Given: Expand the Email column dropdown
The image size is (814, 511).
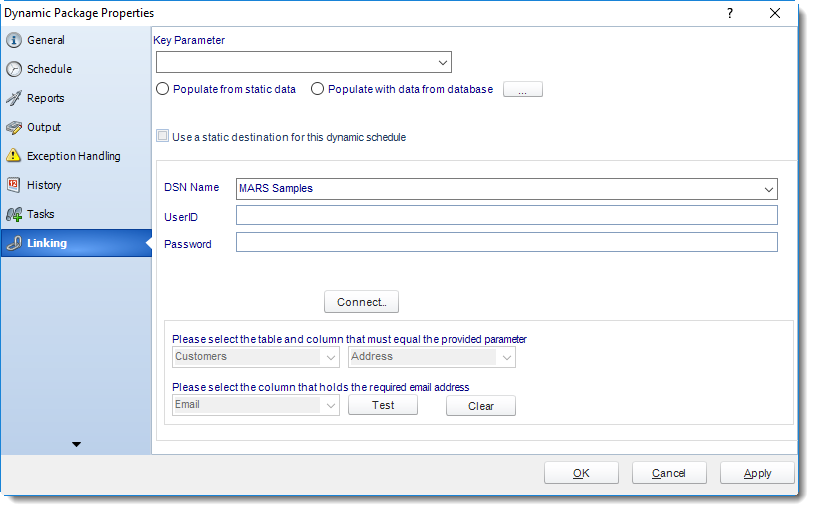Looking at the screenshot, I should point(331,405).
